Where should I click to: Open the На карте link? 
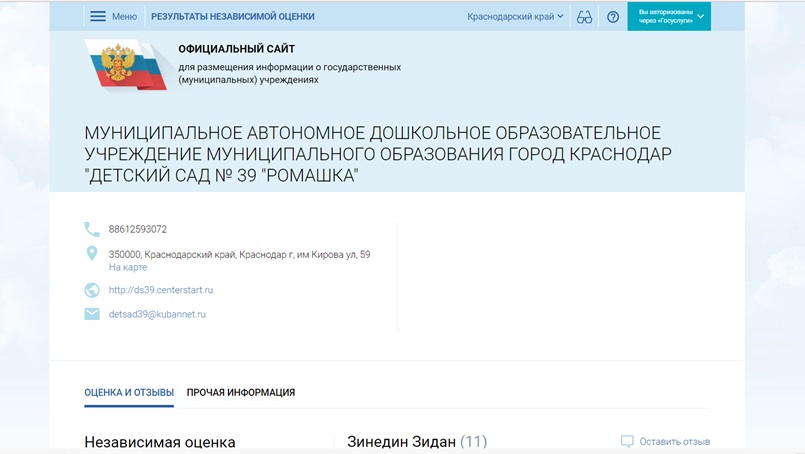click(x=128, y=267)
